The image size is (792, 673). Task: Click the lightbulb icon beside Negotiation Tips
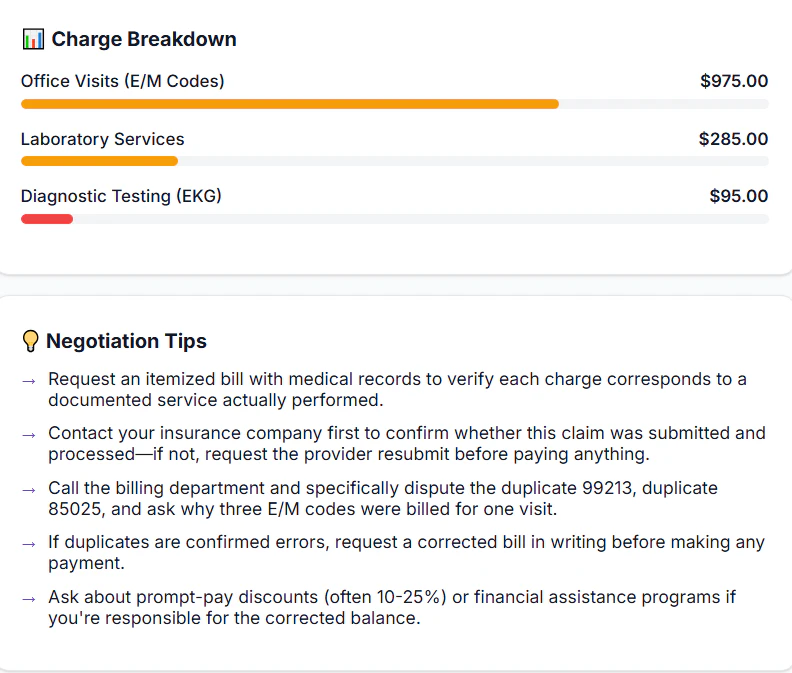[x=31, y=342]
